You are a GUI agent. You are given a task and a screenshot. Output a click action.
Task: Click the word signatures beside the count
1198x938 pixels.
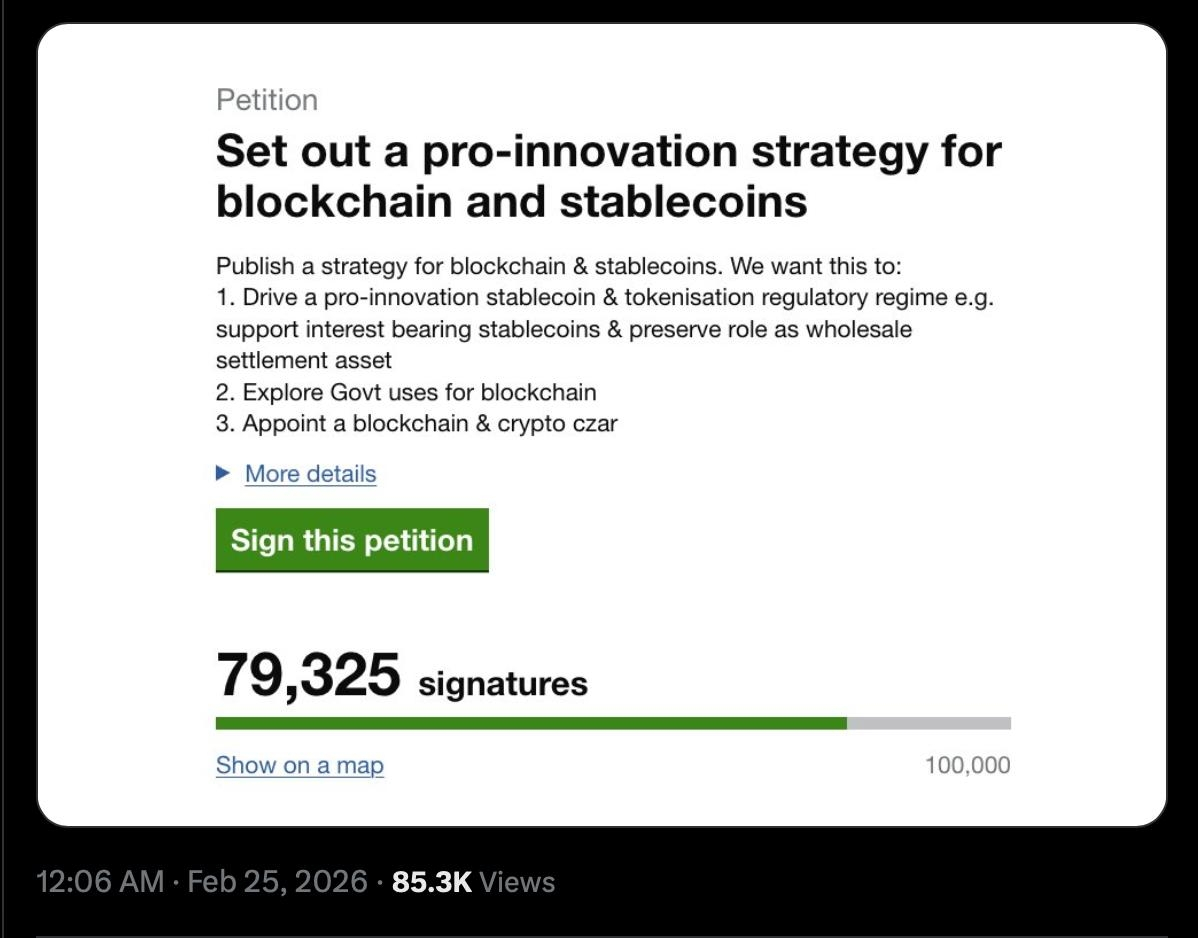[502, 684]
